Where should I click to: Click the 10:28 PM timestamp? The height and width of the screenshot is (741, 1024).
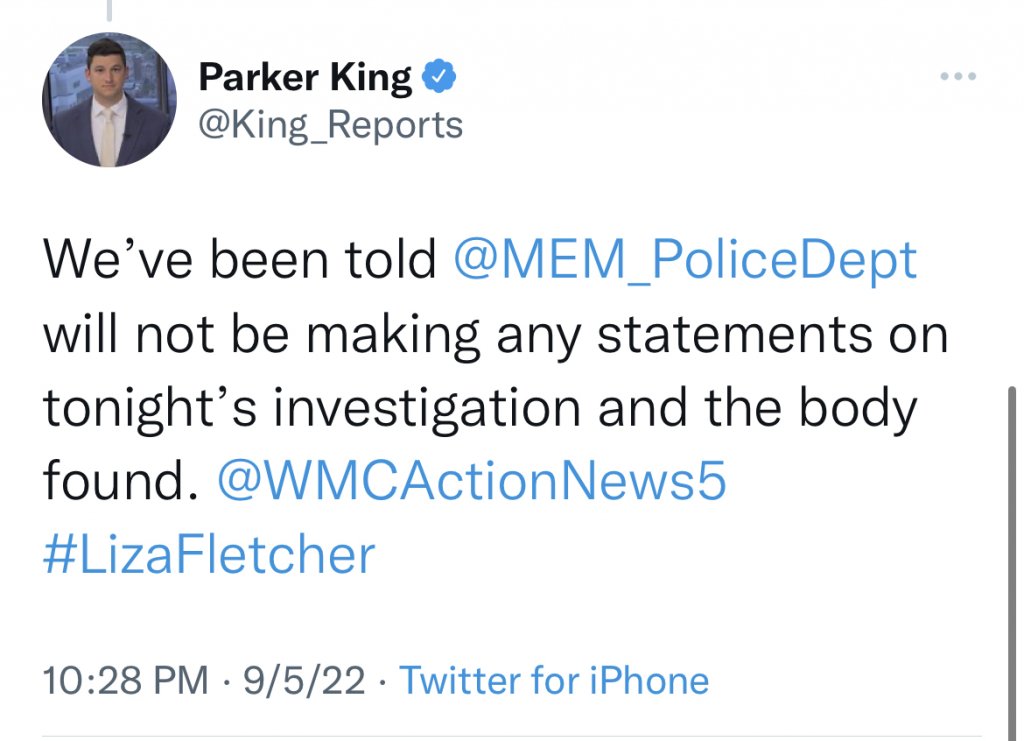(x=126, y=681)
